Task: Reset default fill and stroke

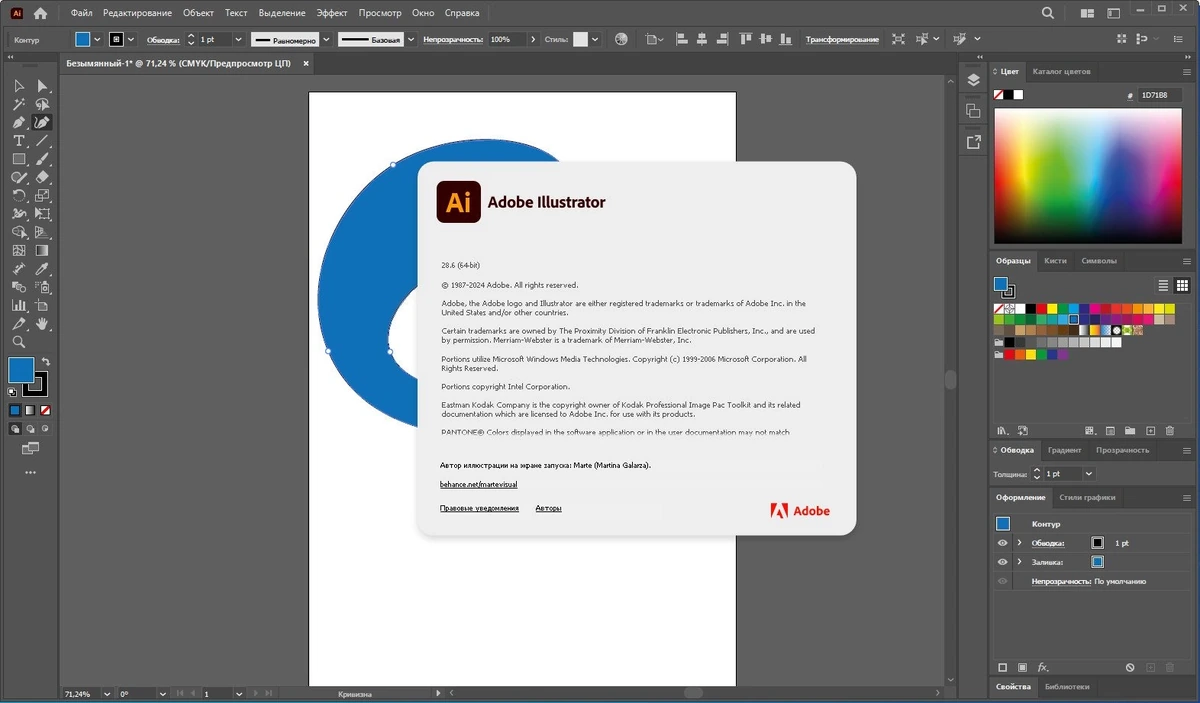Action: 12,392
